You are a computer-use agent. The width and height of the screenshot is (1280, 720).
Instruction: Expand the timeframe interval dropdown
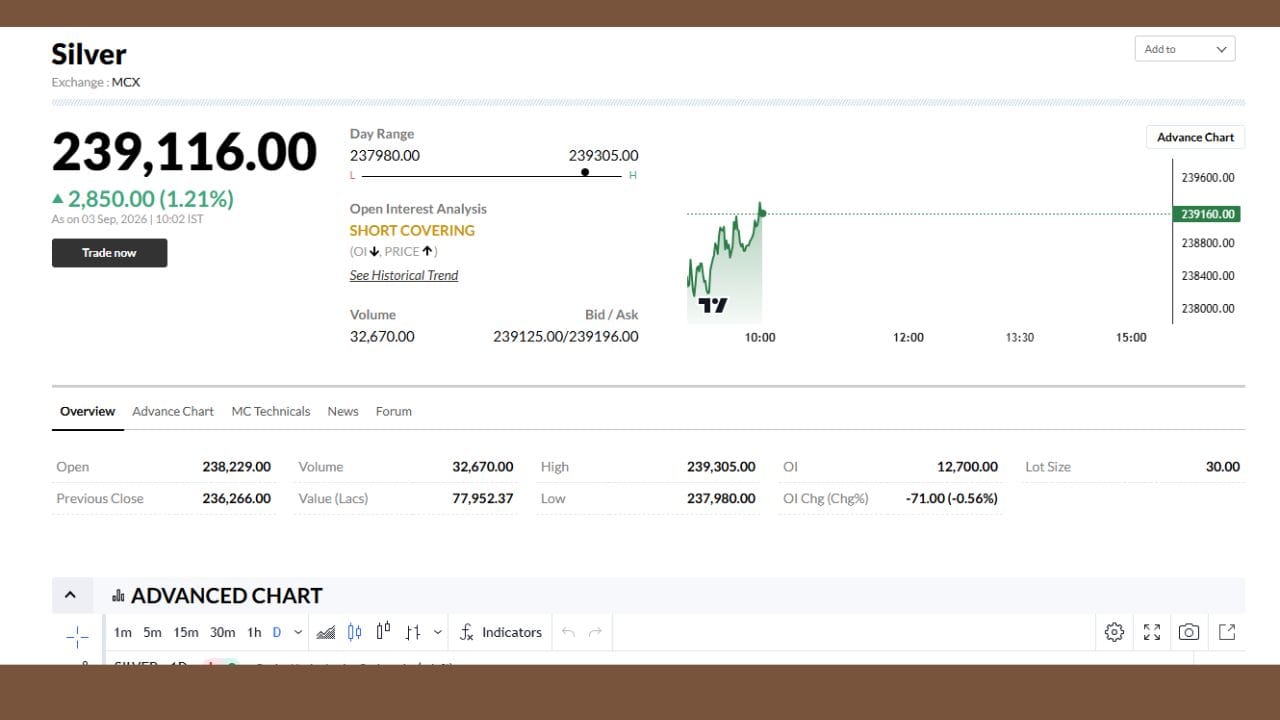[298, 632]
